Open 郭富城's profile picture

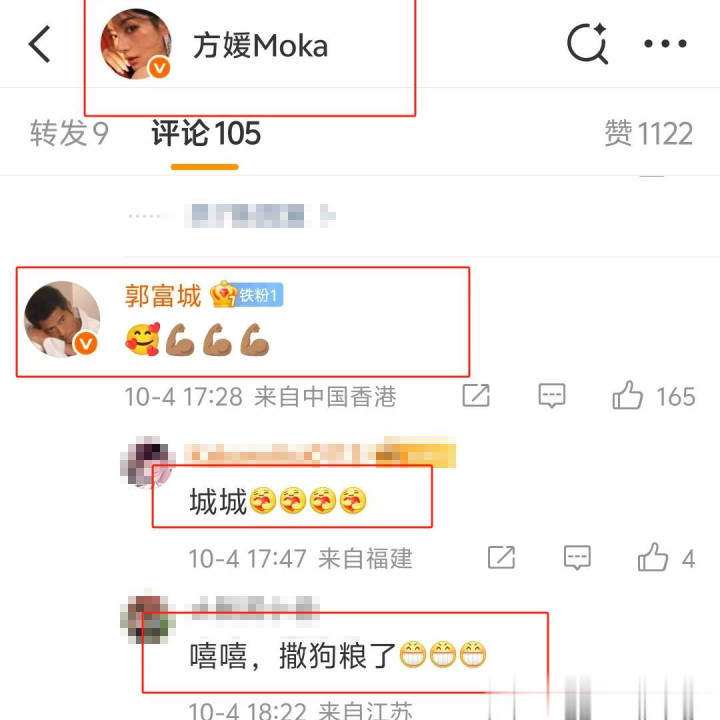pos(62,319)
